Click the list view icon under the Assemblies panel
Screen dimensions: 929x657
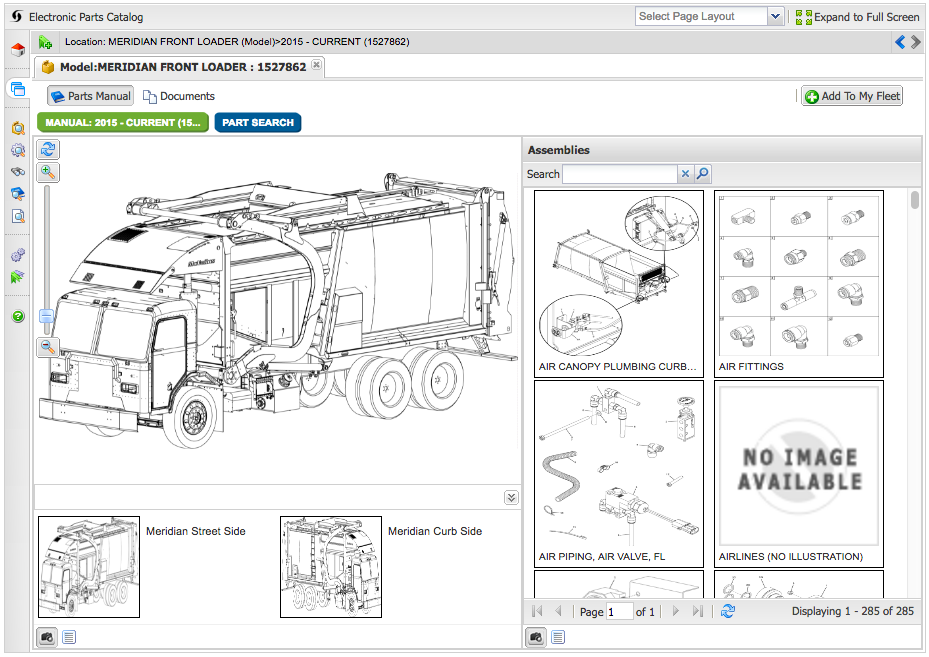(558, 637)
